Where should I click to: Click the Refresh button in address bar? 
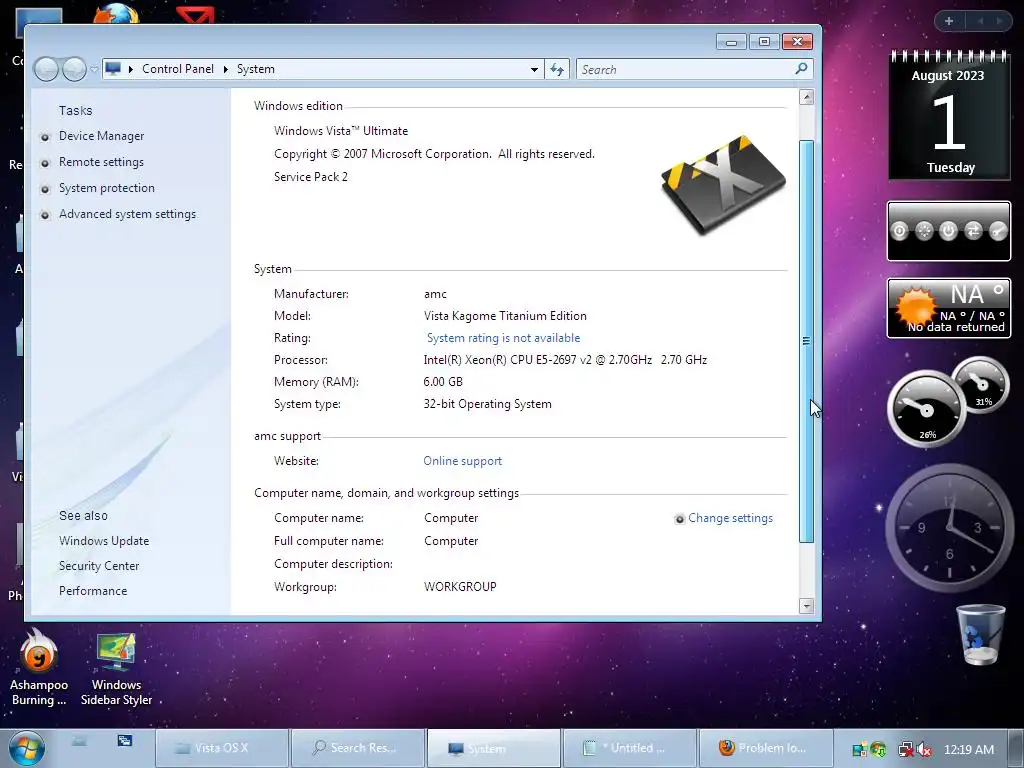tap(557, 69)
